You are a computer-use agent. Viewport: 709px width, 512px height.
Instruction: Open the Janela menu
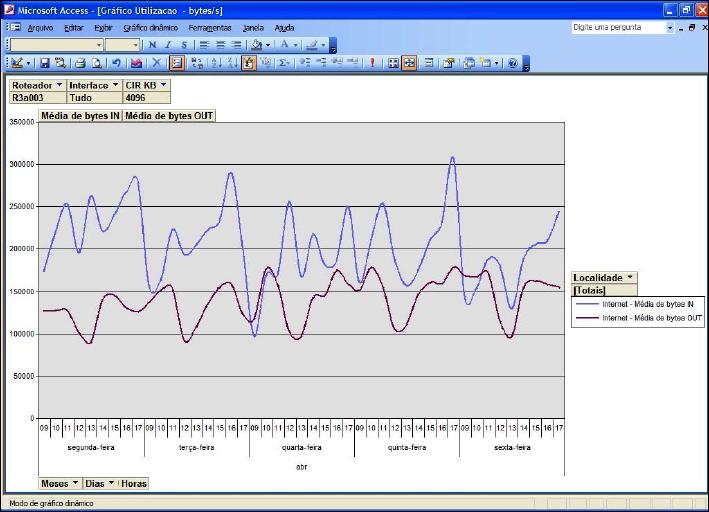[253, 28]
